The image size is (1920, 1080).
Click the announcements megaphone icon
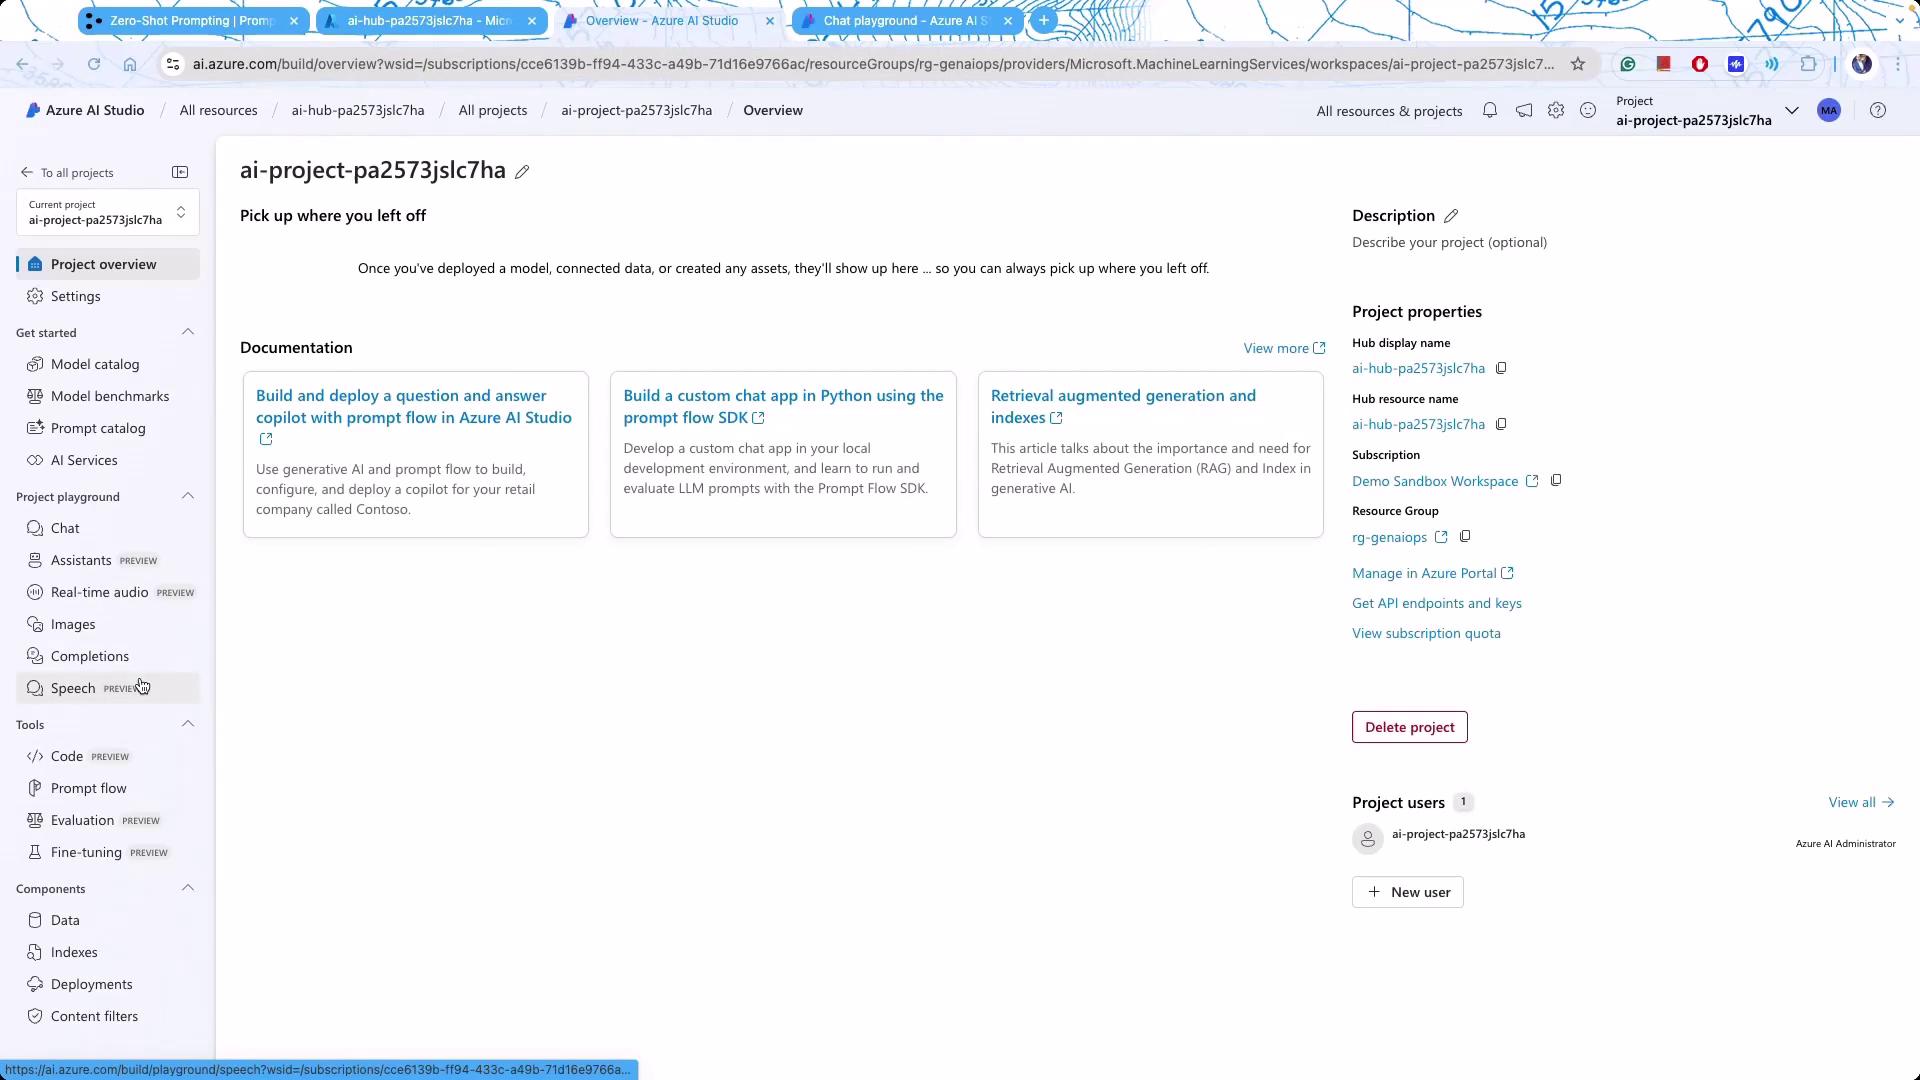(1523, 111)
